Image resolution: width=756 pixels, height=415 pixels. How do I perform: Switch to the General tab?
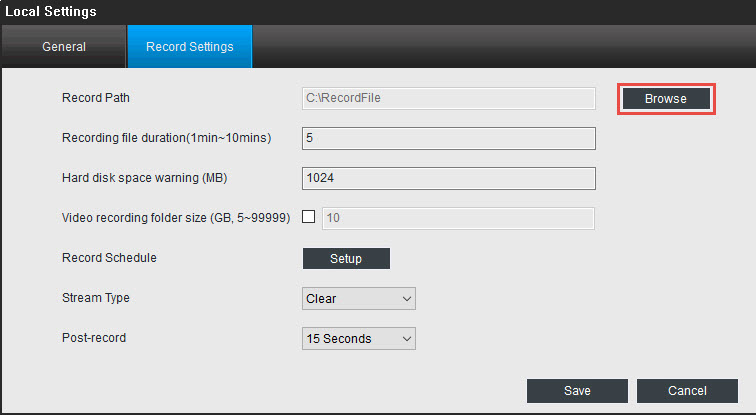(x=64, y=47)
